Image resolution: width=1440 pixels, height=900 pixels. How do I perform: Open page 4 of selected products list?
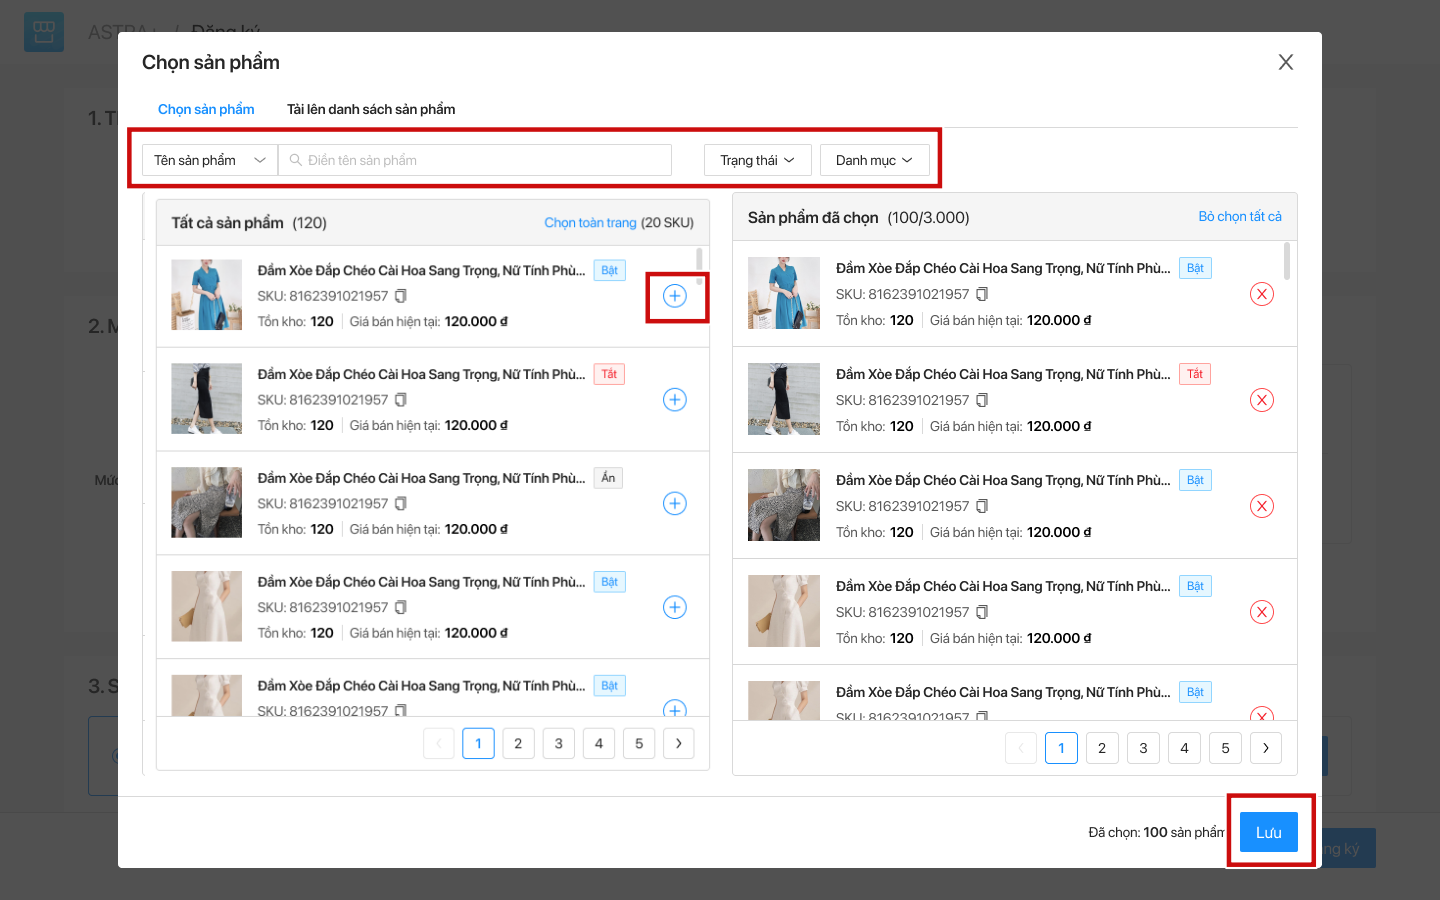pyautogui.click(x=1184, y=748)
